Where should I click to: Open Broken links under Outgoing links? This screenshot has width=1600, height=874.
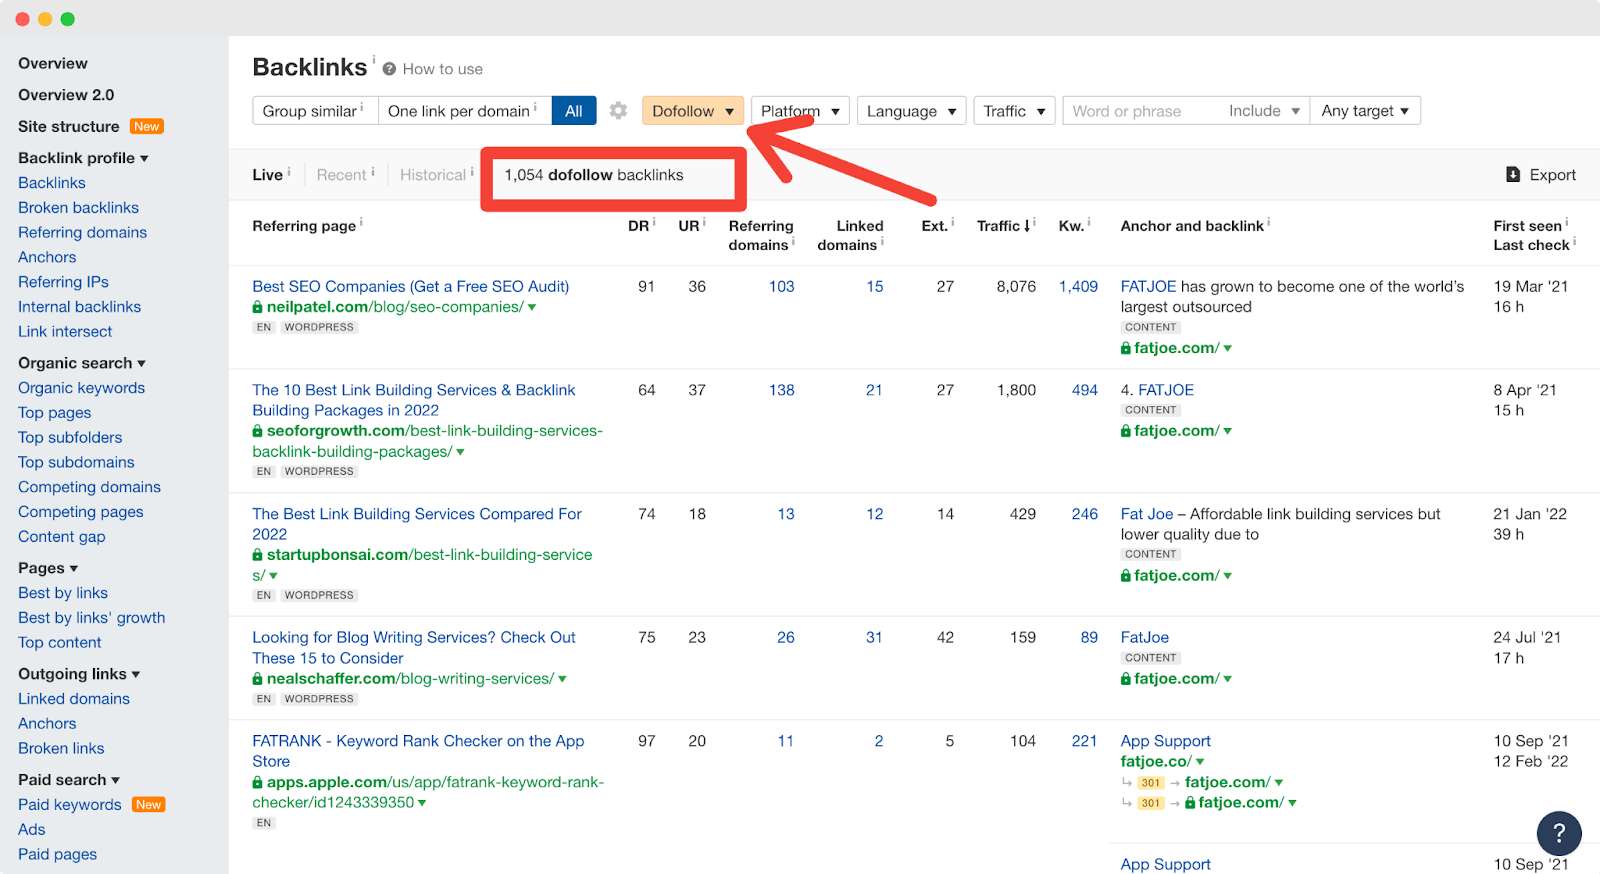pos(61,749)
